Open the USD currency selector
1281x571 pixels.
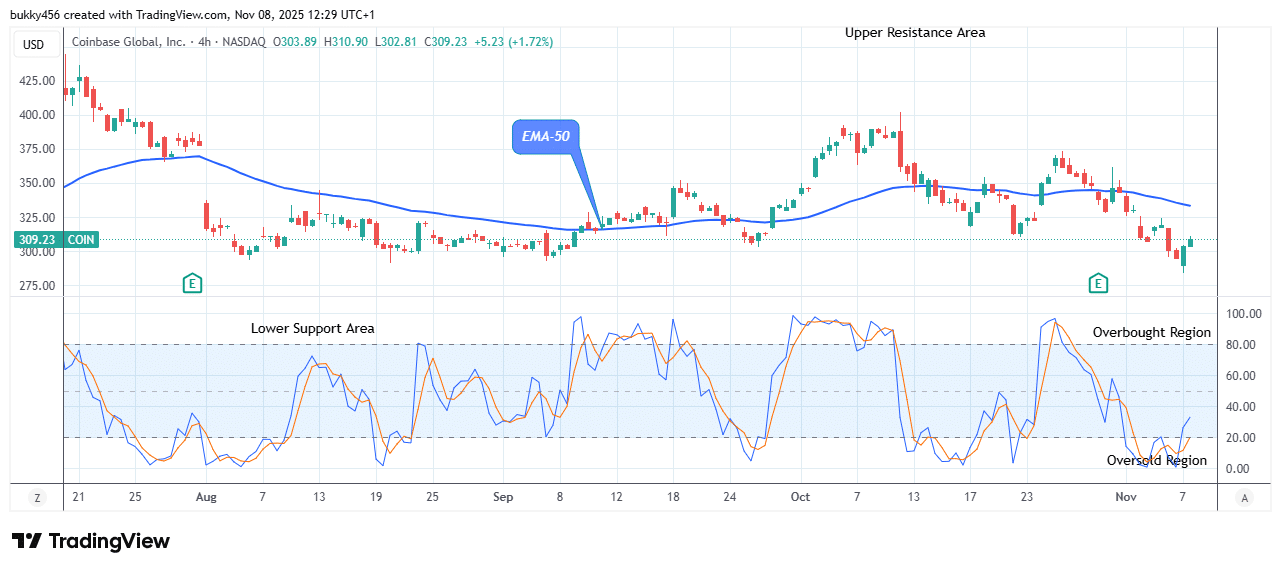coord(34,44)
